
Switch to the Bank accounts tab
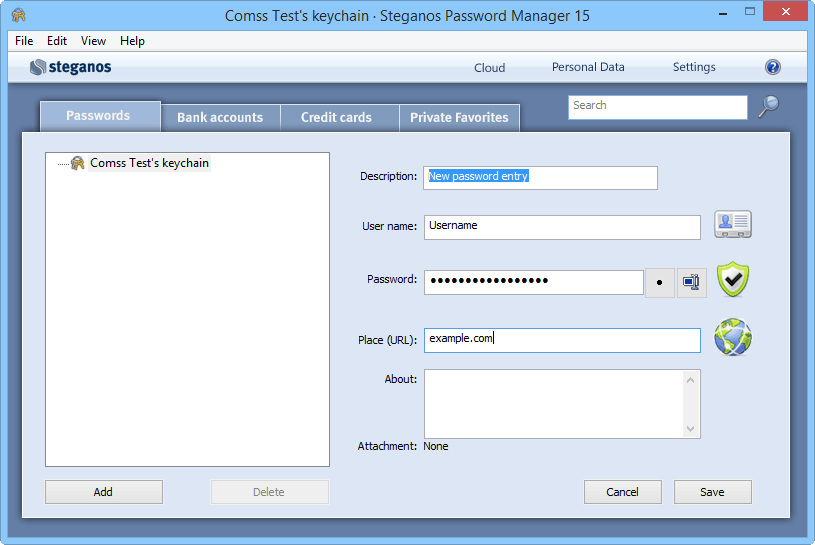point(220,118)
